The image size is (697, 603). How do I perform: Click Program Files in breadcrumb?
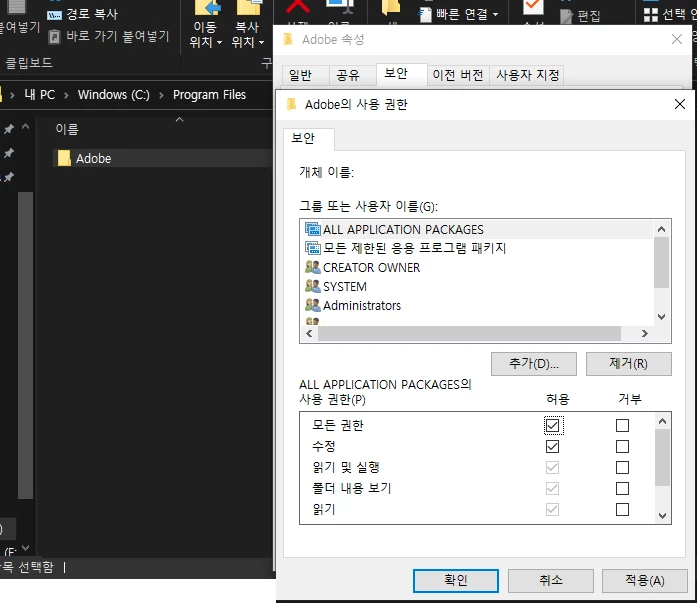coord(209,95)
